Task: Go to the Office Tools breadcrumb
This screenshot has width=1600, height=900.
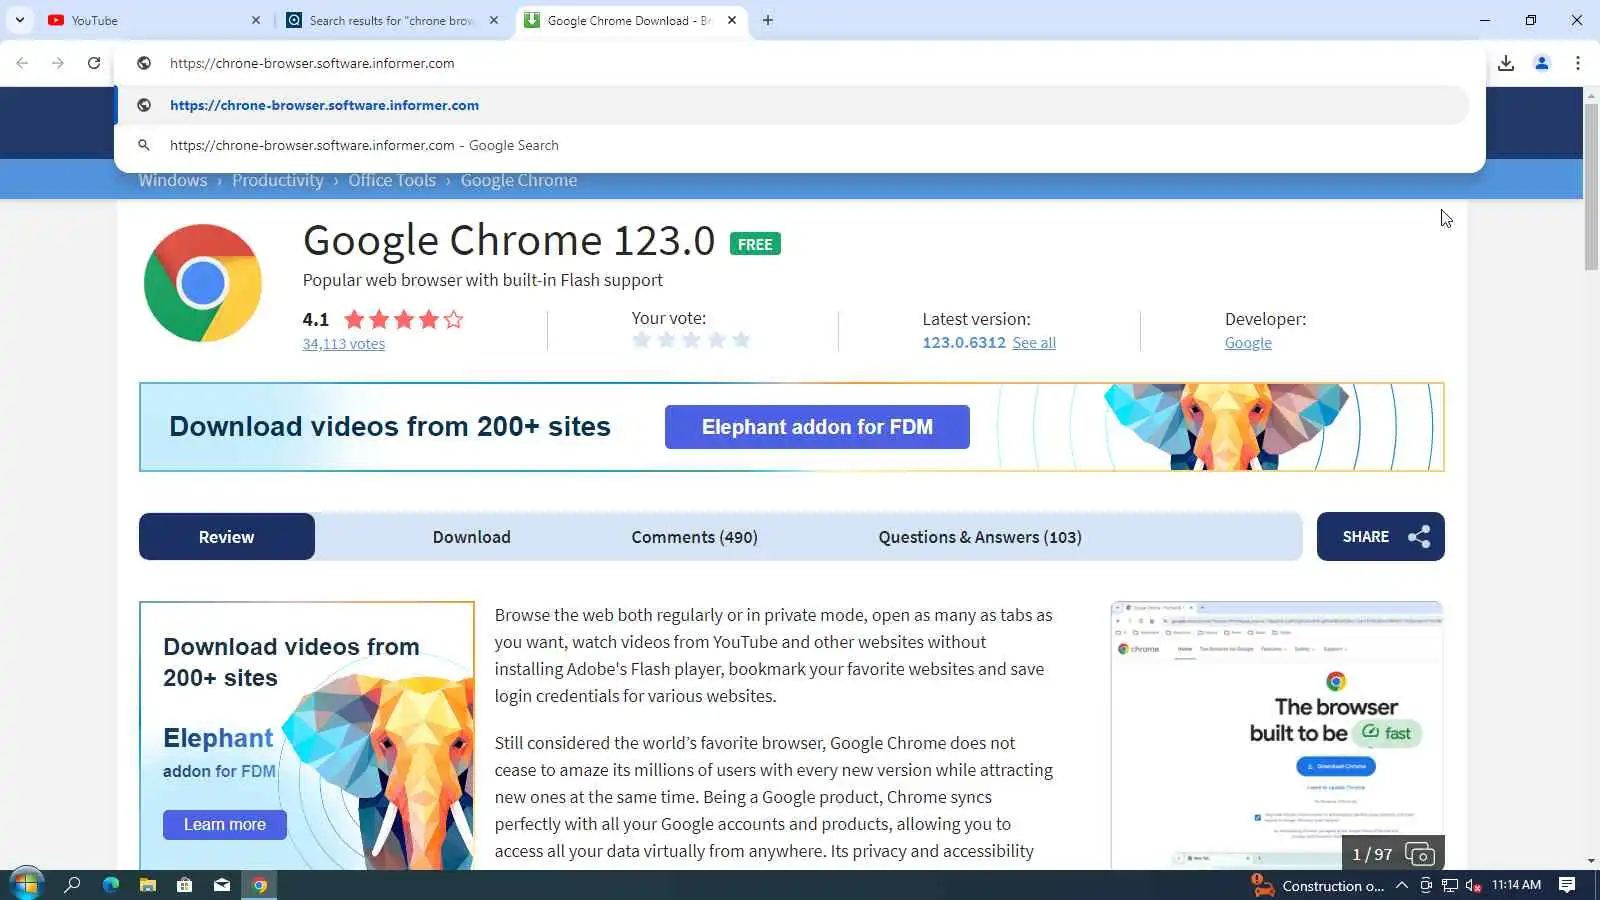Action: (392, 180)
